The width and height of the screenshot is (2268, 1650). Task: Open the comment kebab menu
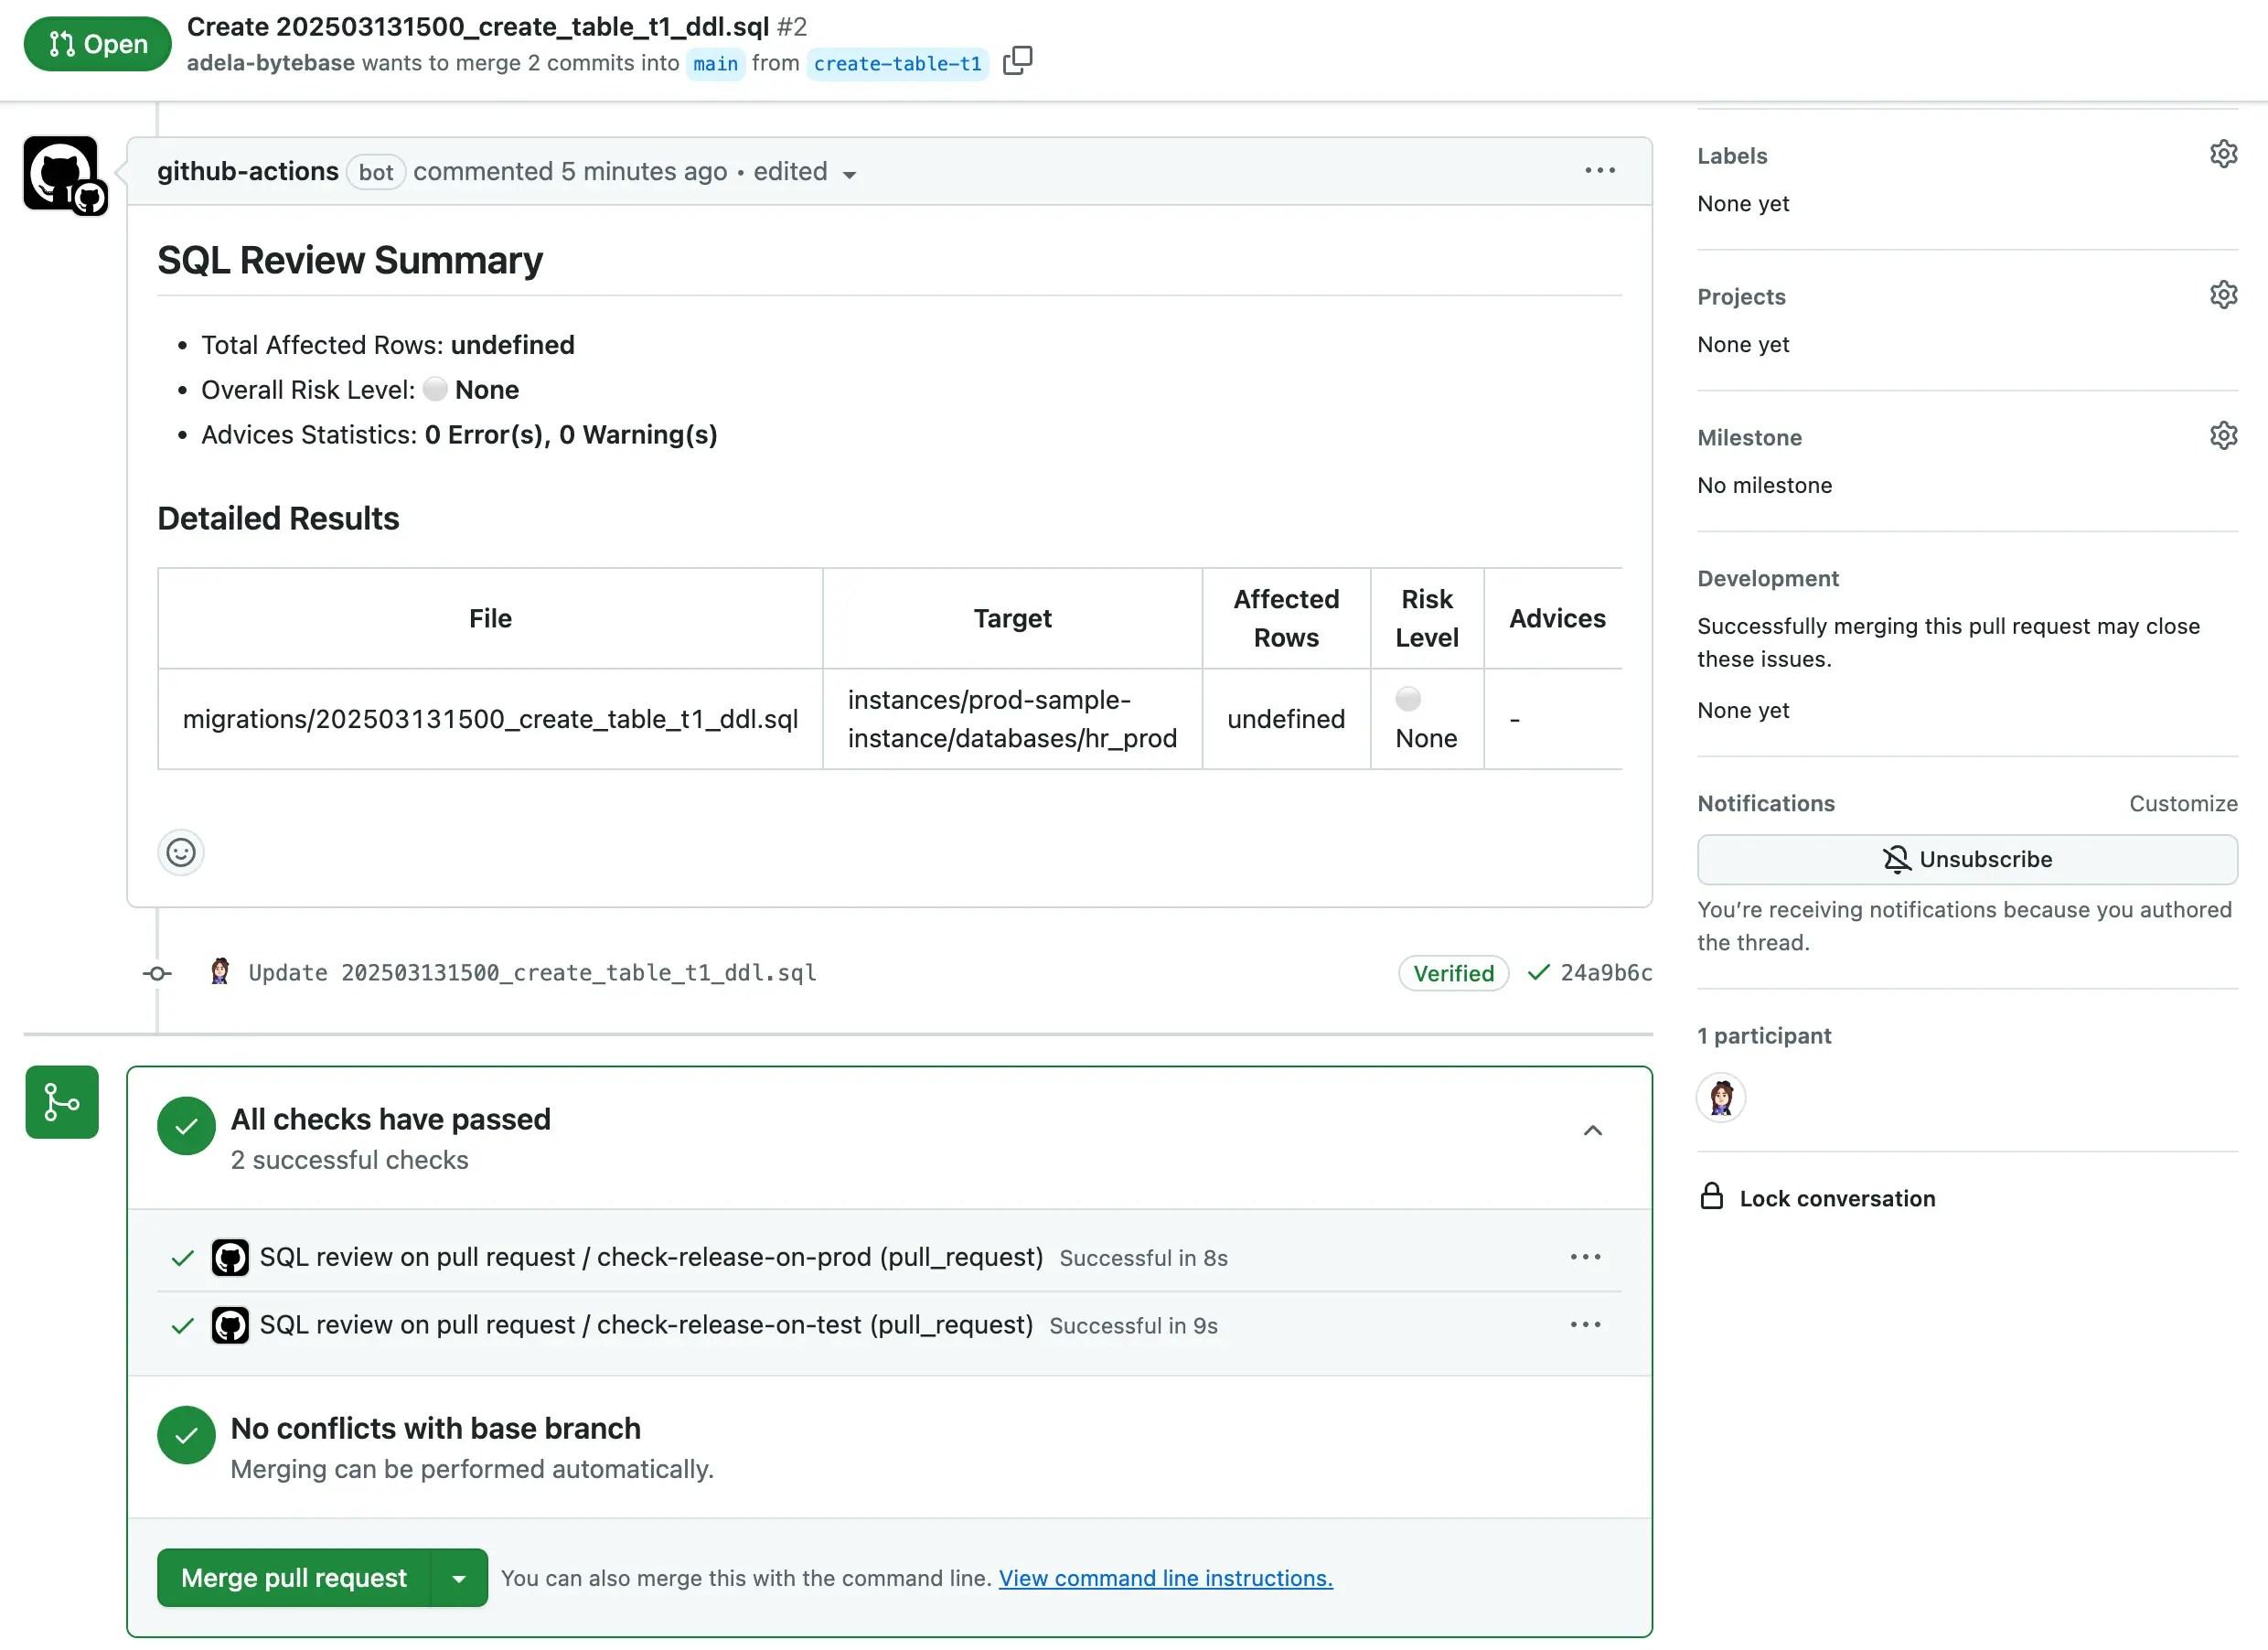[1599, 170]
